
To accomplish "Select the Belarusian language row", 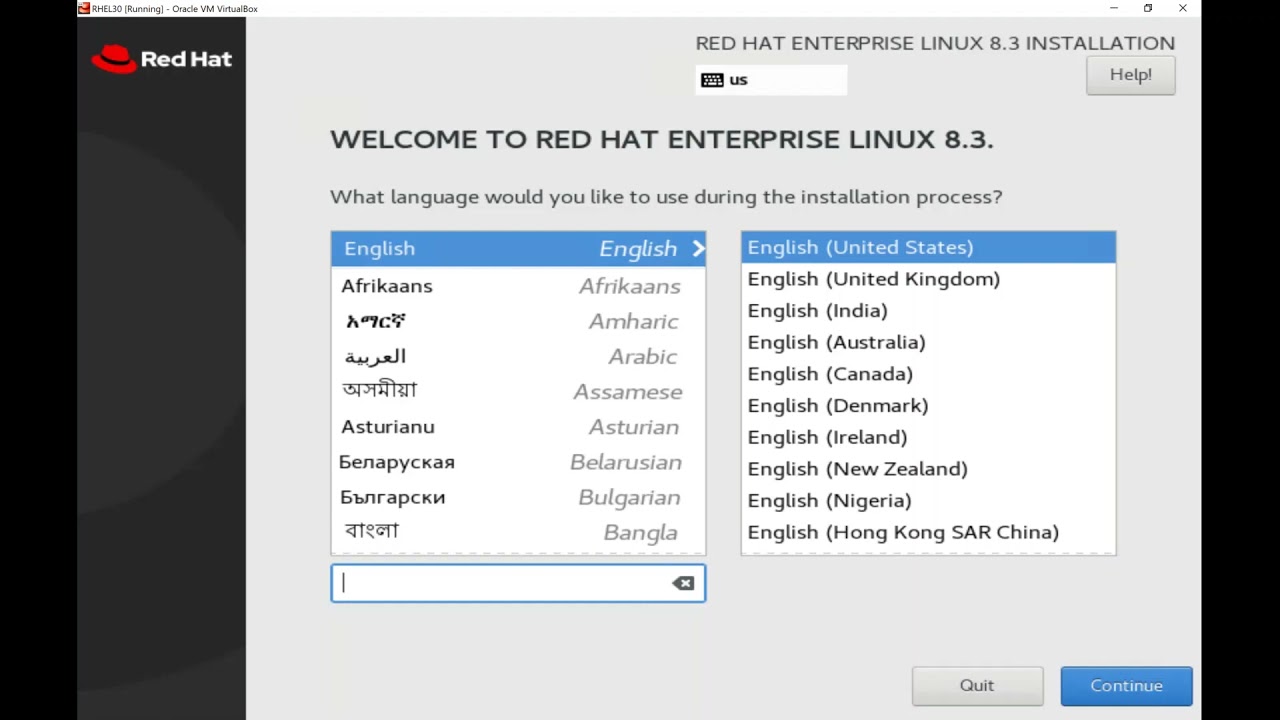I will [x=518, y=462].
